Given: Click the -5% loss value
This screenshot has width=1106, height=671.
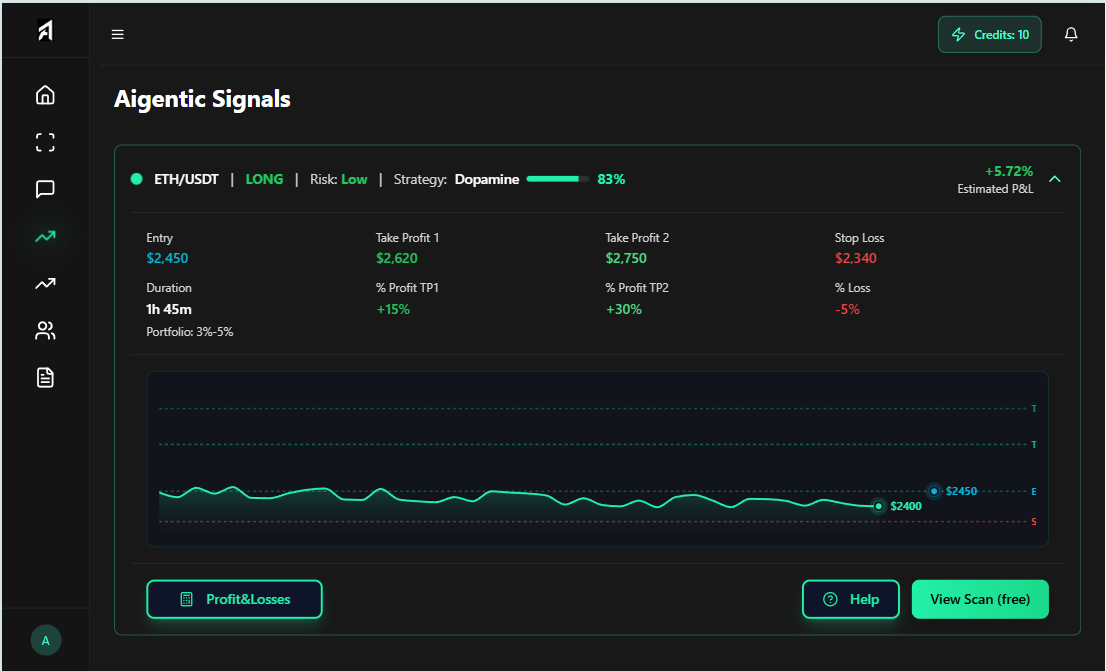Looking at the screenshot, I should [x=847, y=309].
